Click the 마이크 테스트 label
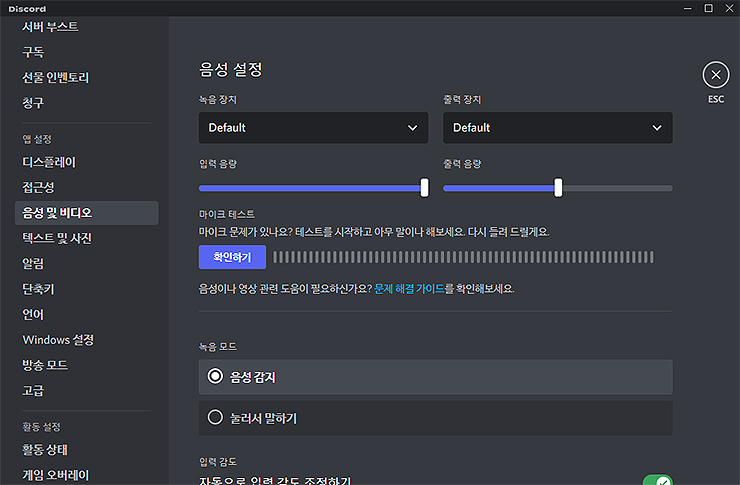The width and height of the screenshot is (740, 485). (227, 215)
